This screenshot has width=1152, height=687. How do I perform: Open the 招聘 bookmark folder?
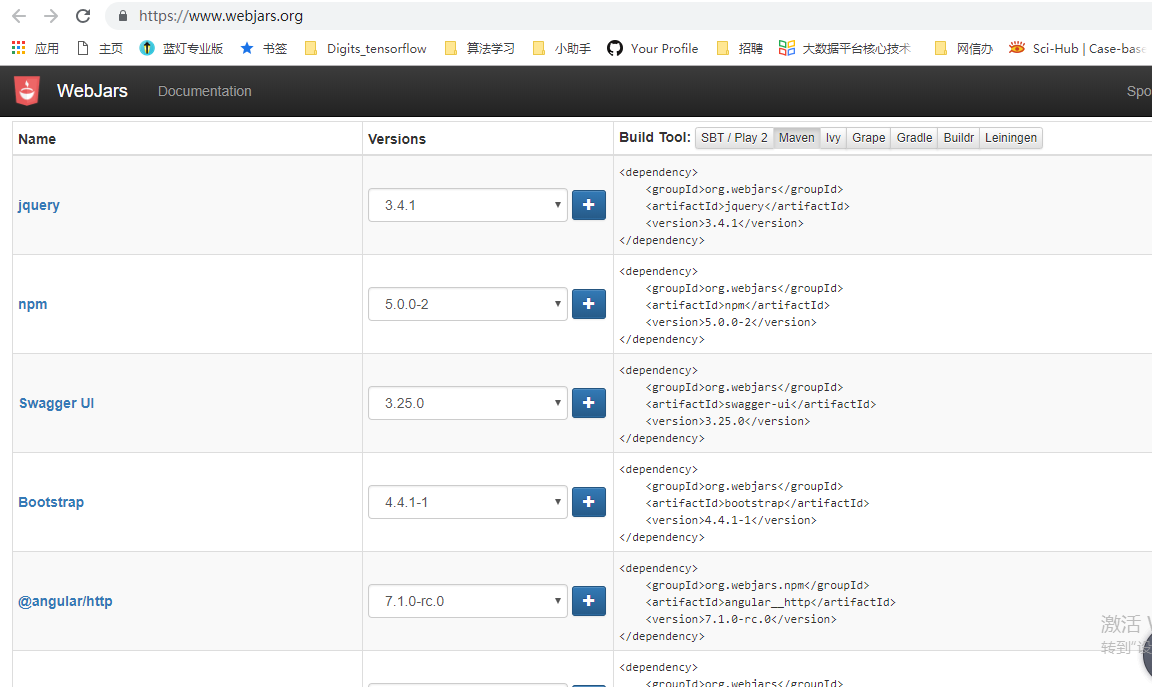(739, 48)
